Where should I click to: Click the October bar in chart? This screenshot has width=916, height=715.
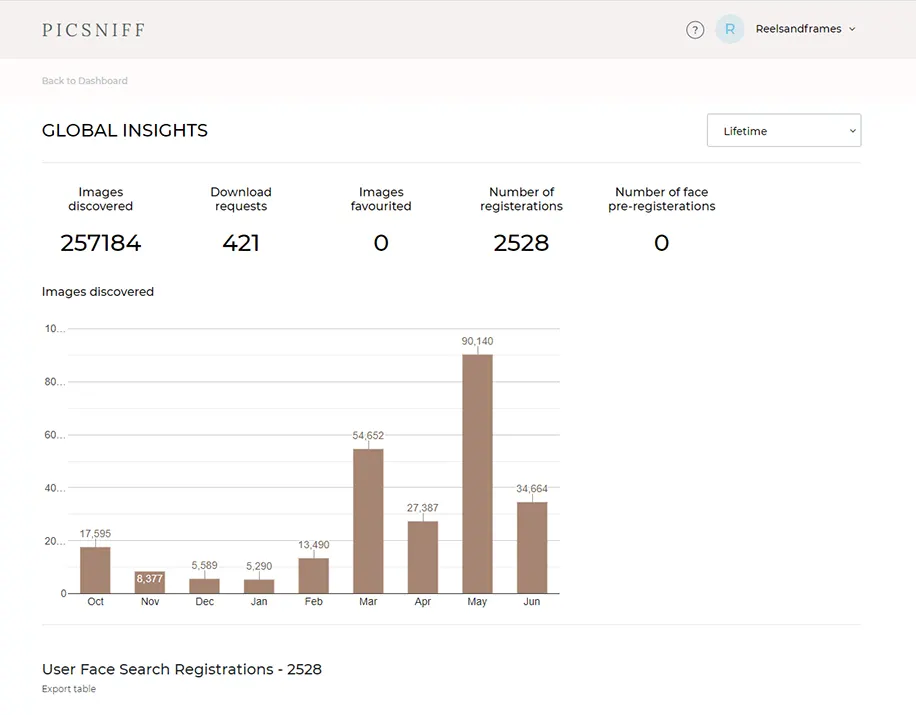[x=95, y=570]
